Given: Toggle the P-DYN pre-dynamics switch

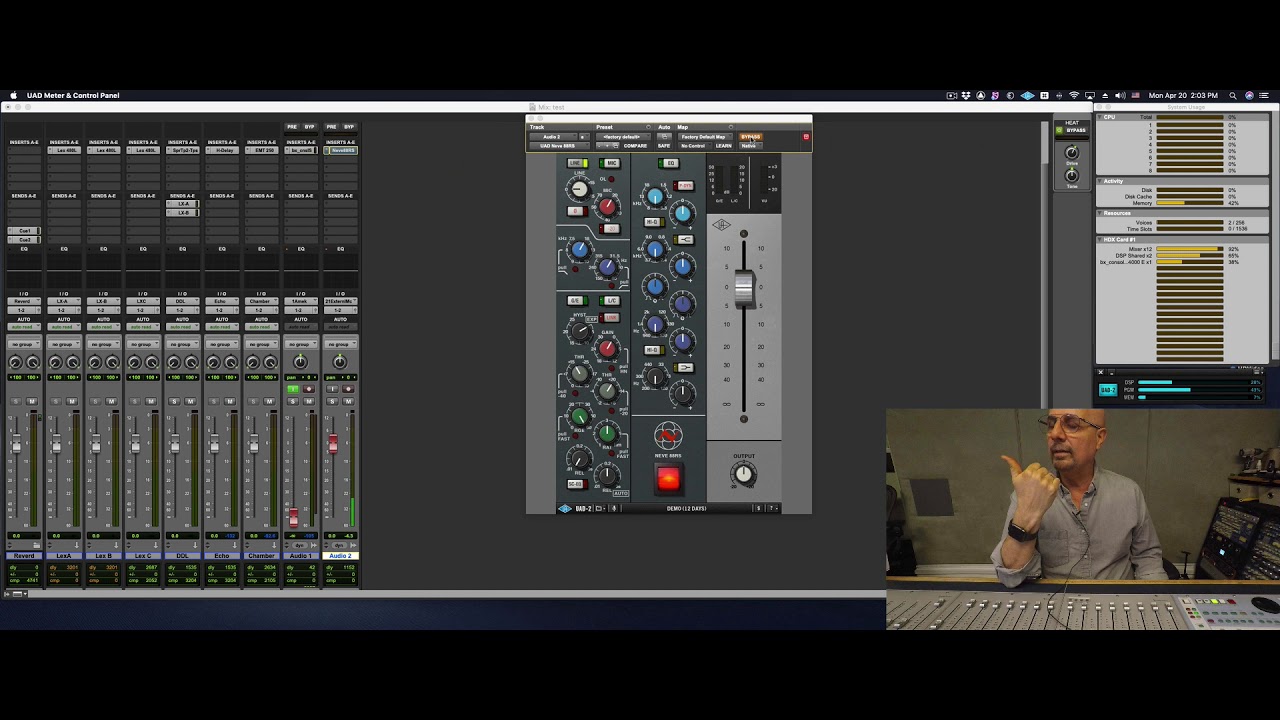Looking at the screenshot, I should tap(683, 186).
